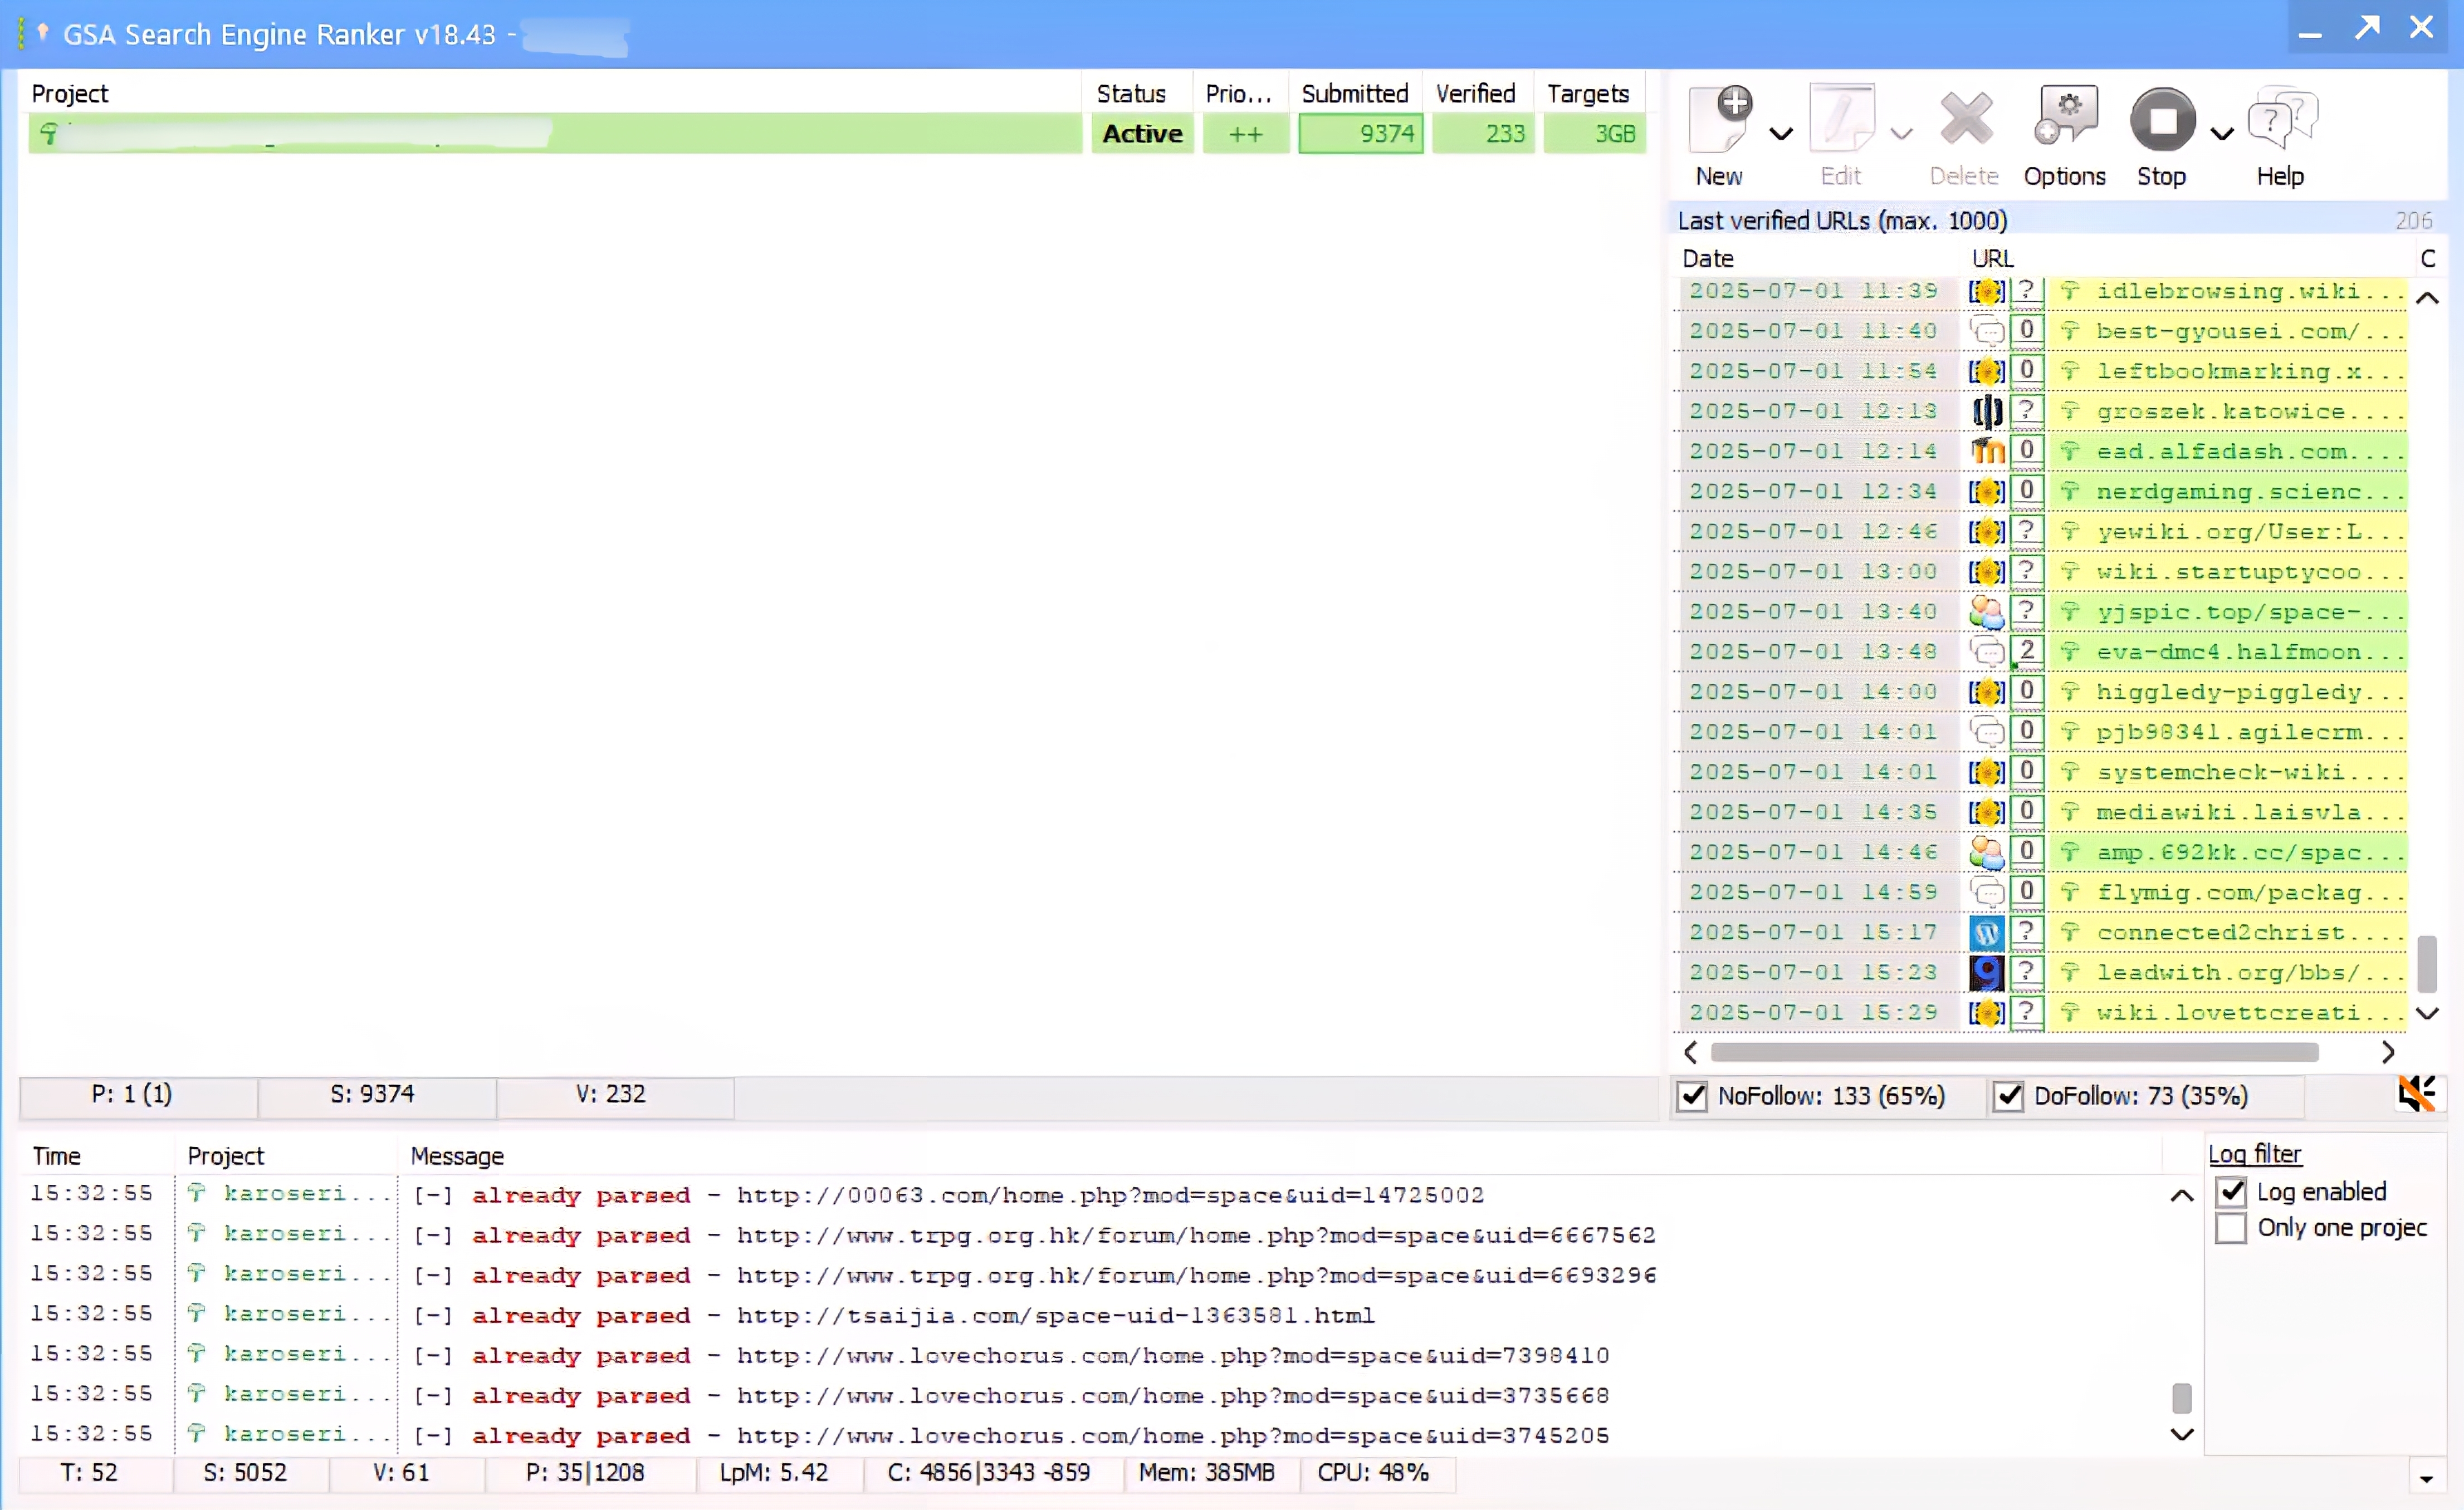Open the New button dropdown arrow
The height and width of the screenshot is (1510, 2464).
click(x=1781, y=133)
